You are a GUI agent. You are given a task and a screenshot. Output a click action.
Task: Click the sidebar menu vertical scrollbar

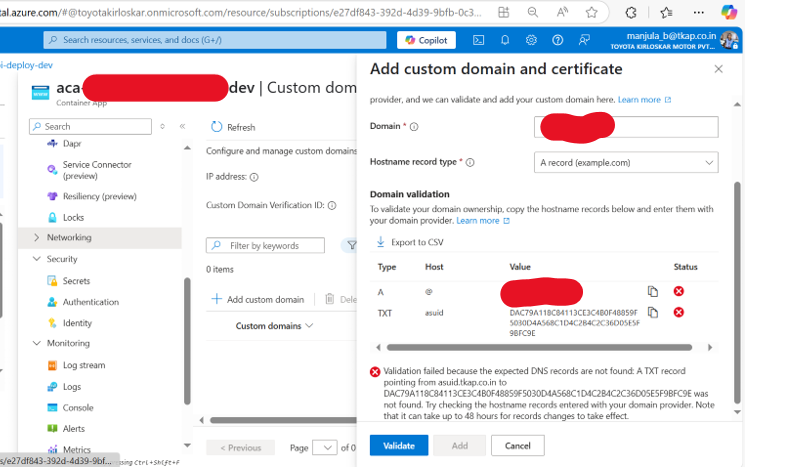pos(187,341)
